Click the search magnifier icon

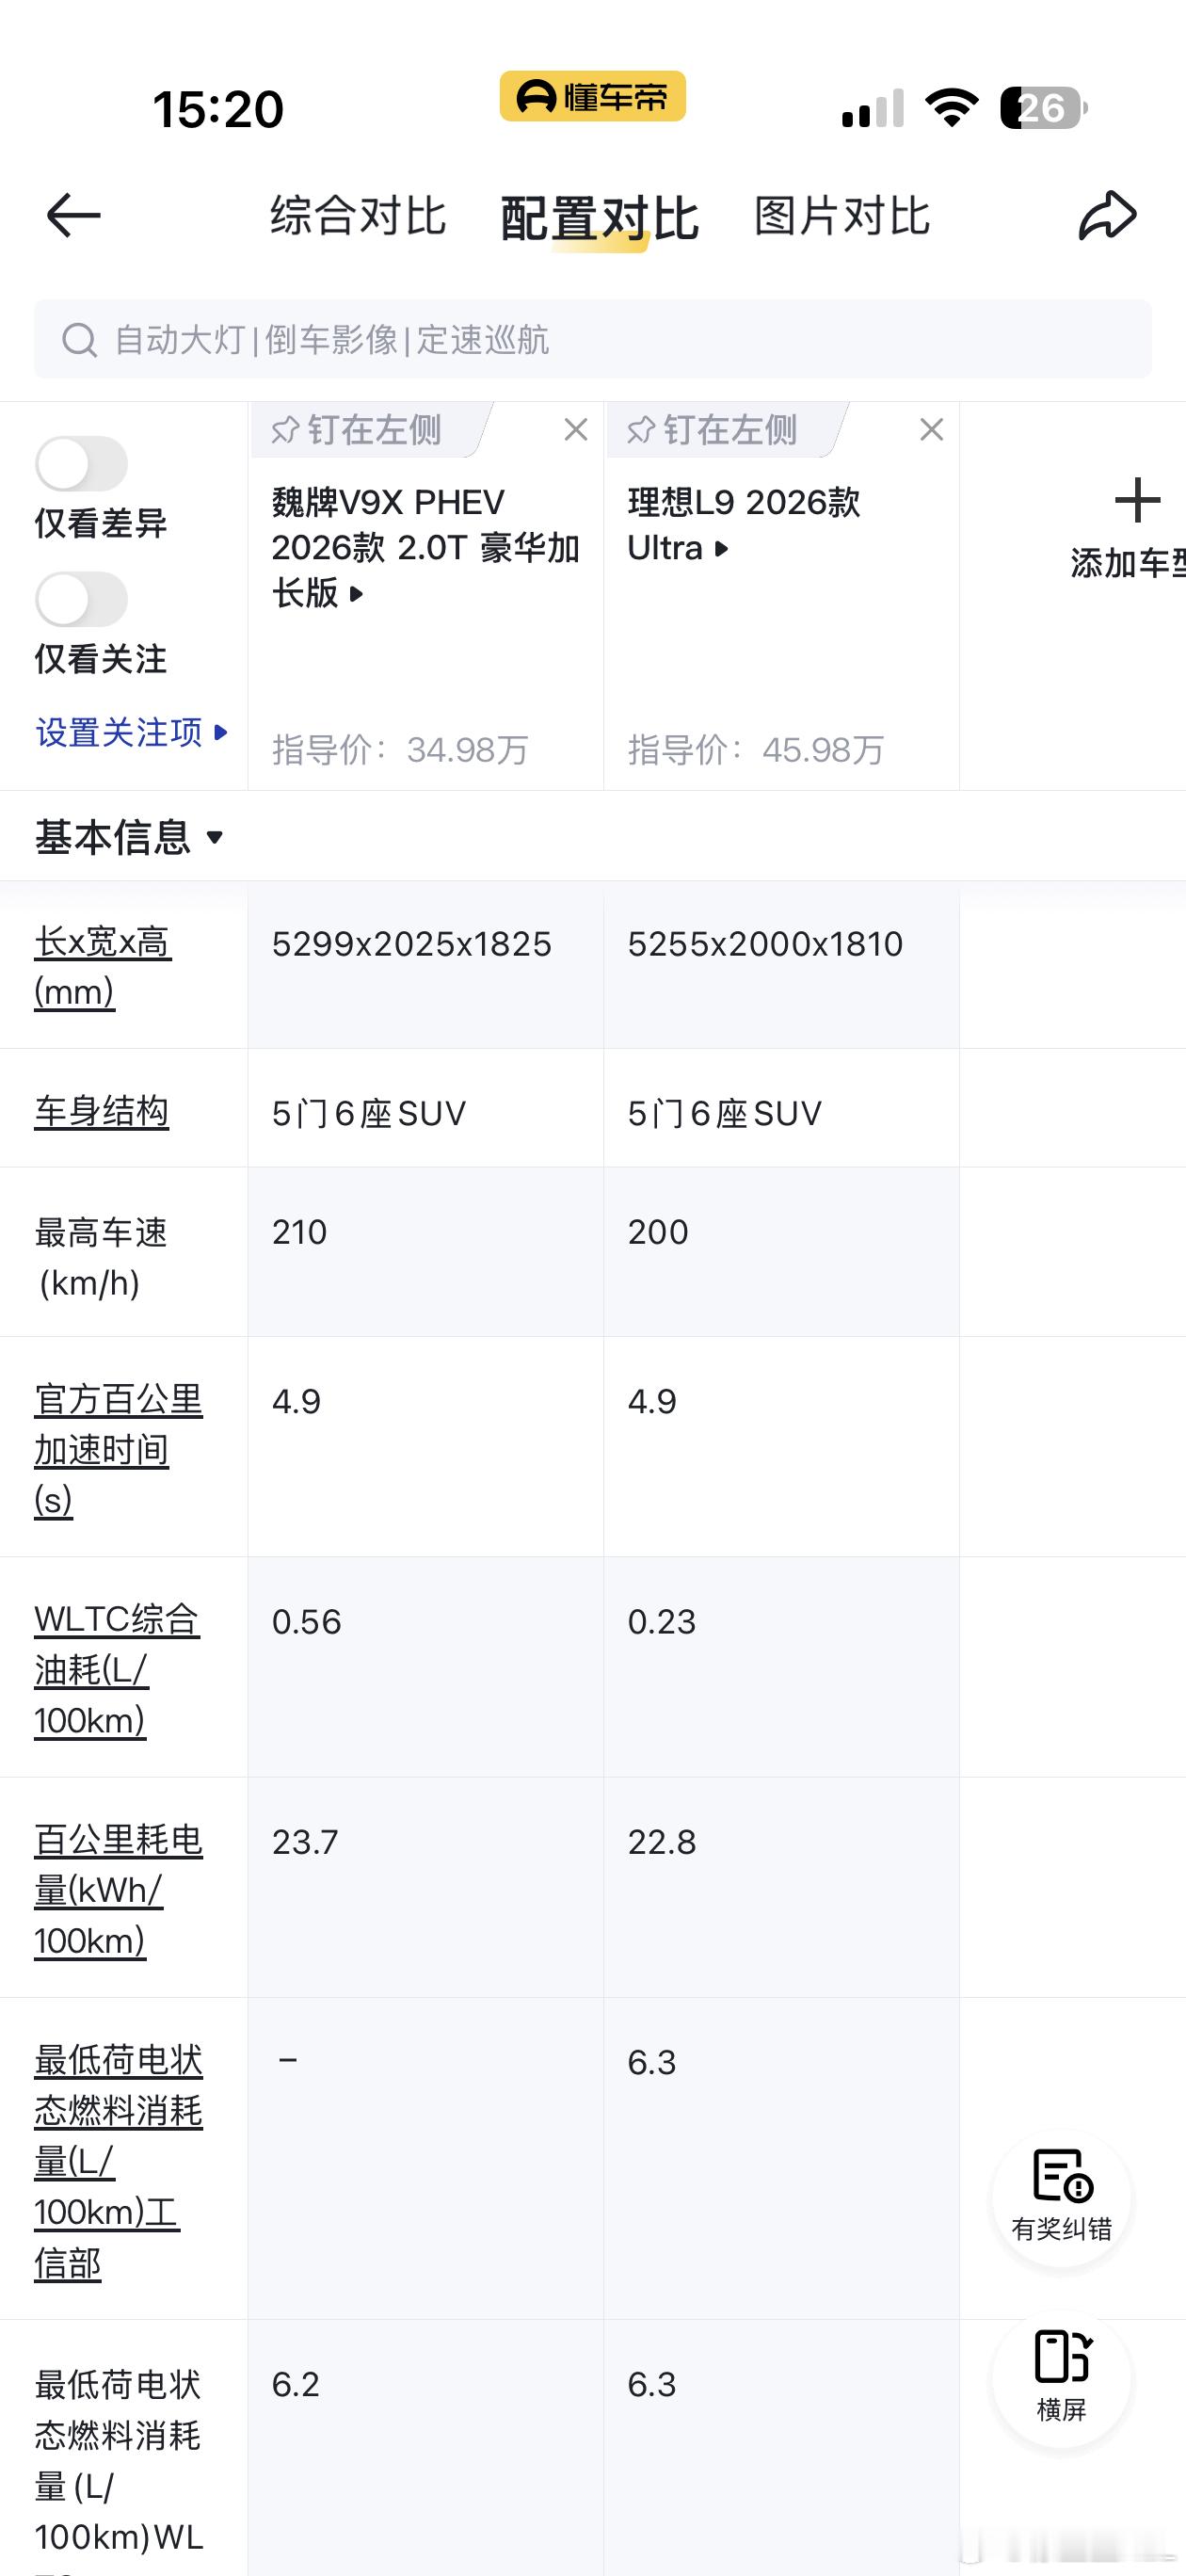[x=79, y=340]
